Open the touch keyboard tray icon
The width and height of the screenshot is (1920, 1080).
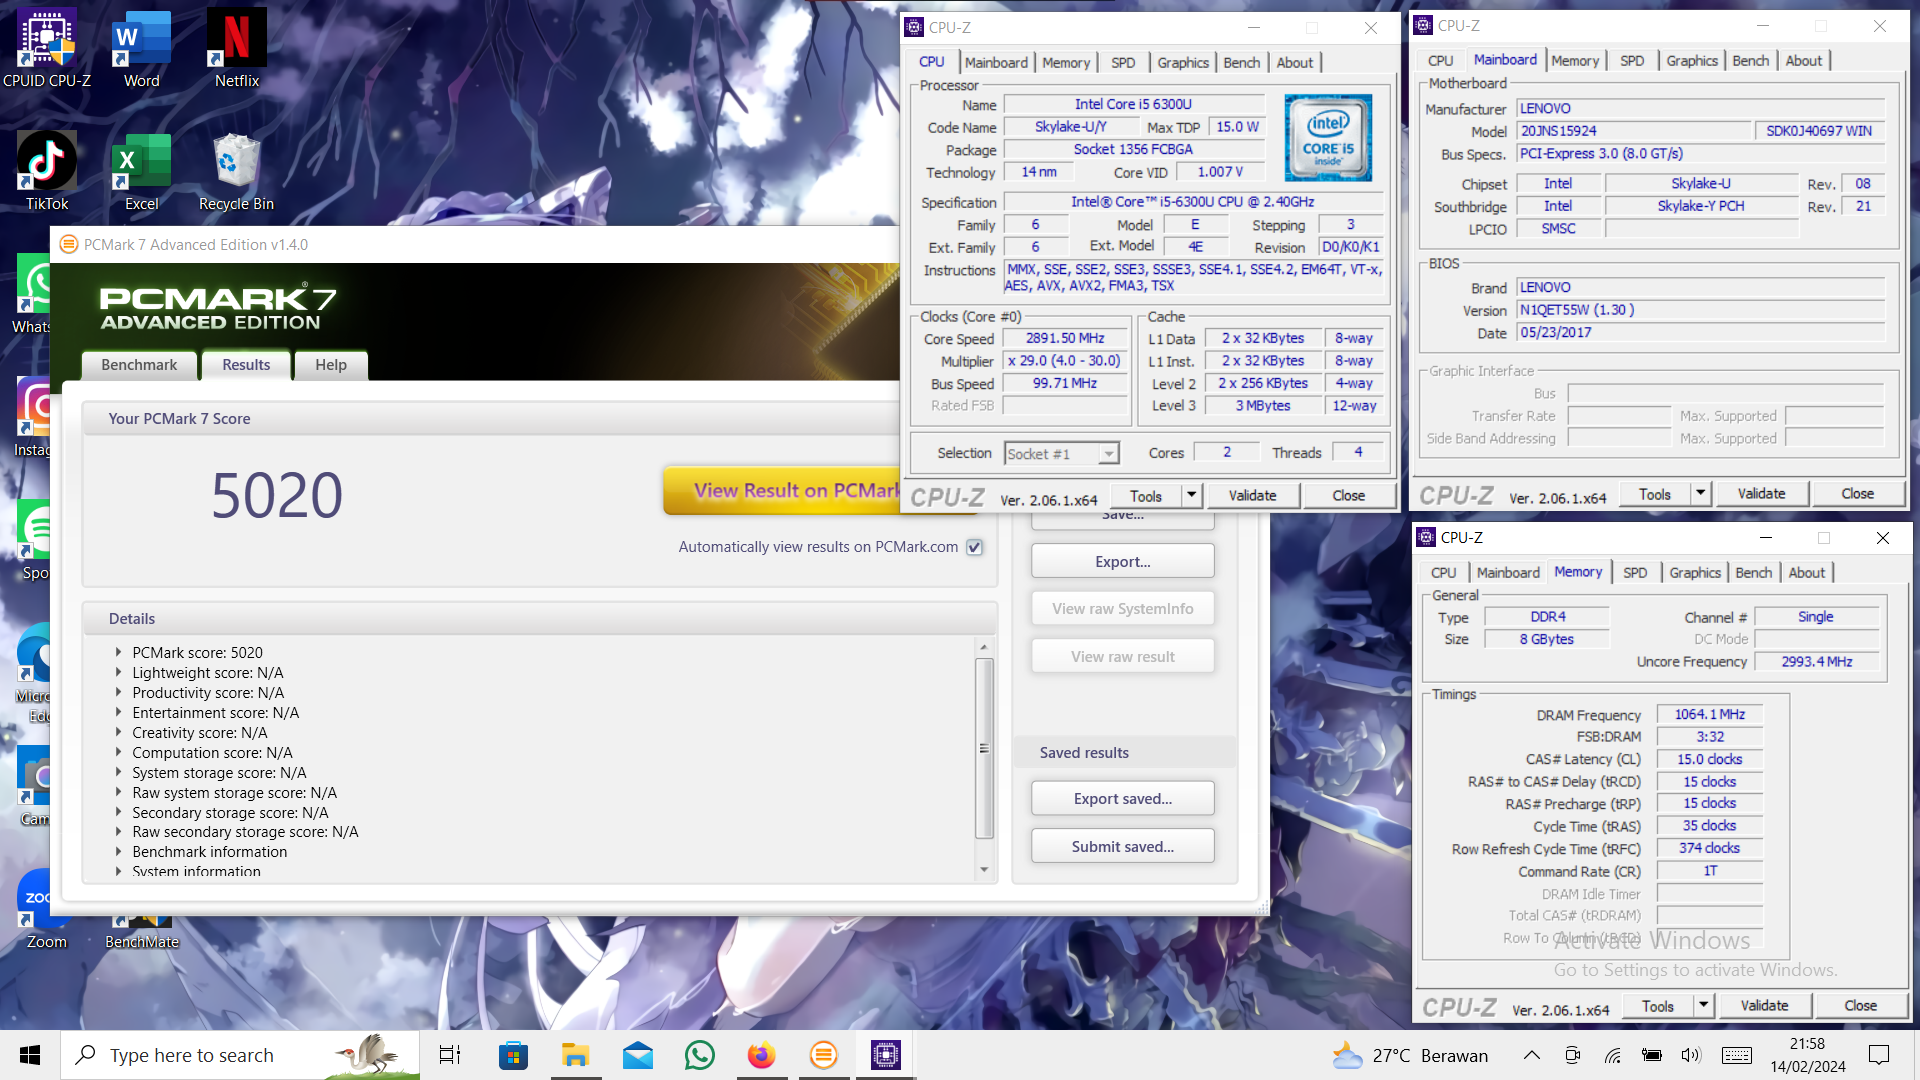[x=1737, y=1055]
